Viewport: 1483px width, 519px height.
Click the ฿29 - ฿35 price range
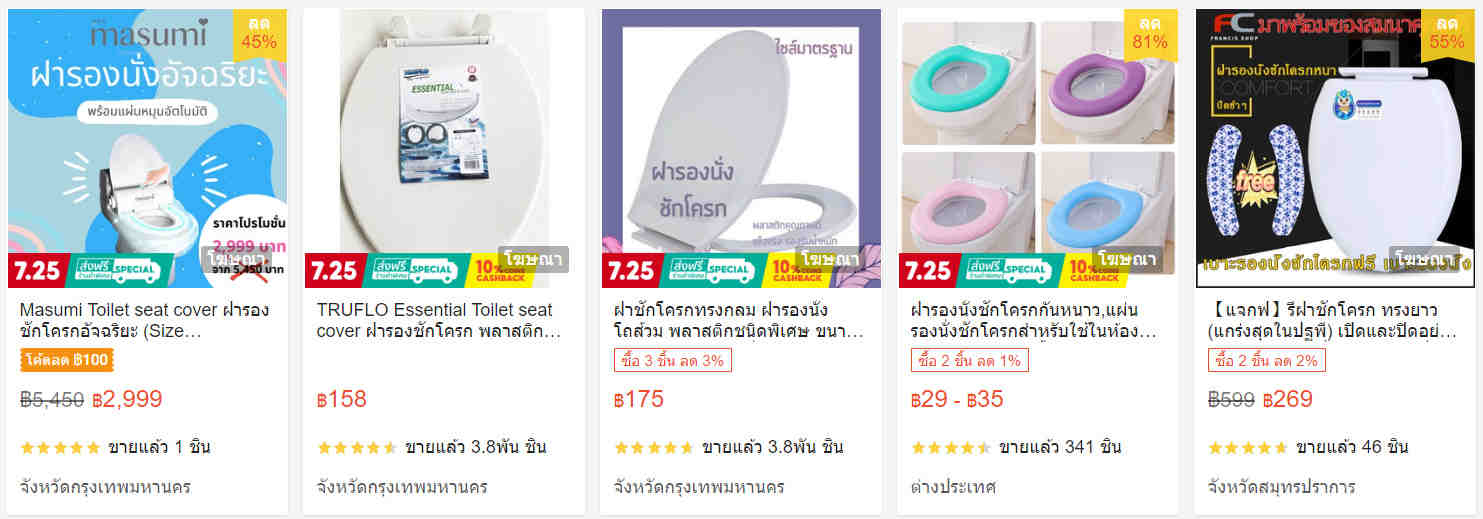click(957, 399)
